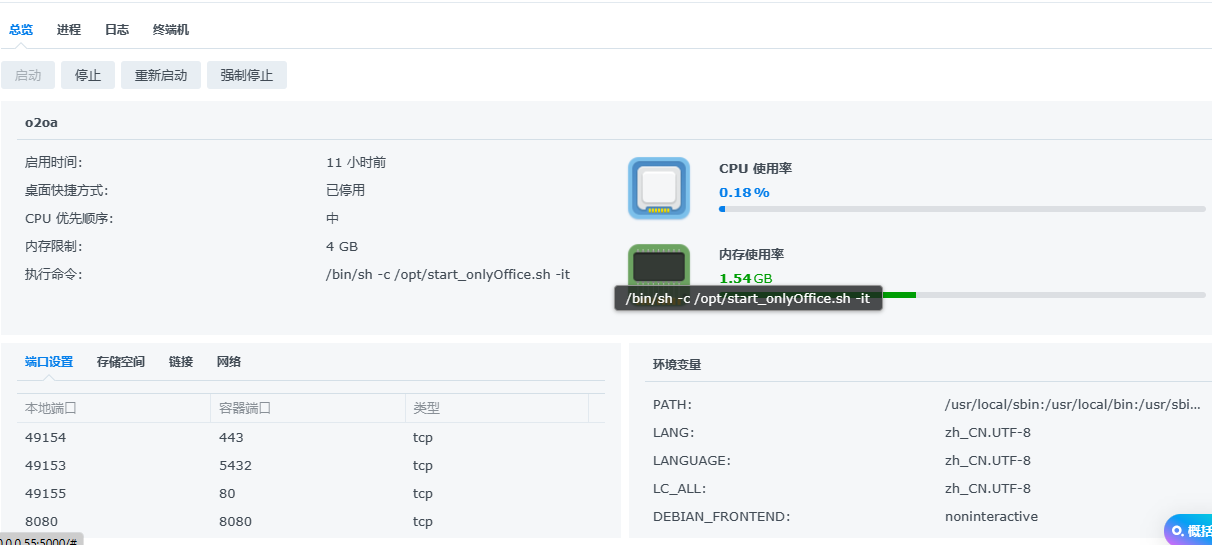Sort by the 容器端口 column header
Screen dimensions: 1212x545
[x=245, y=408]
